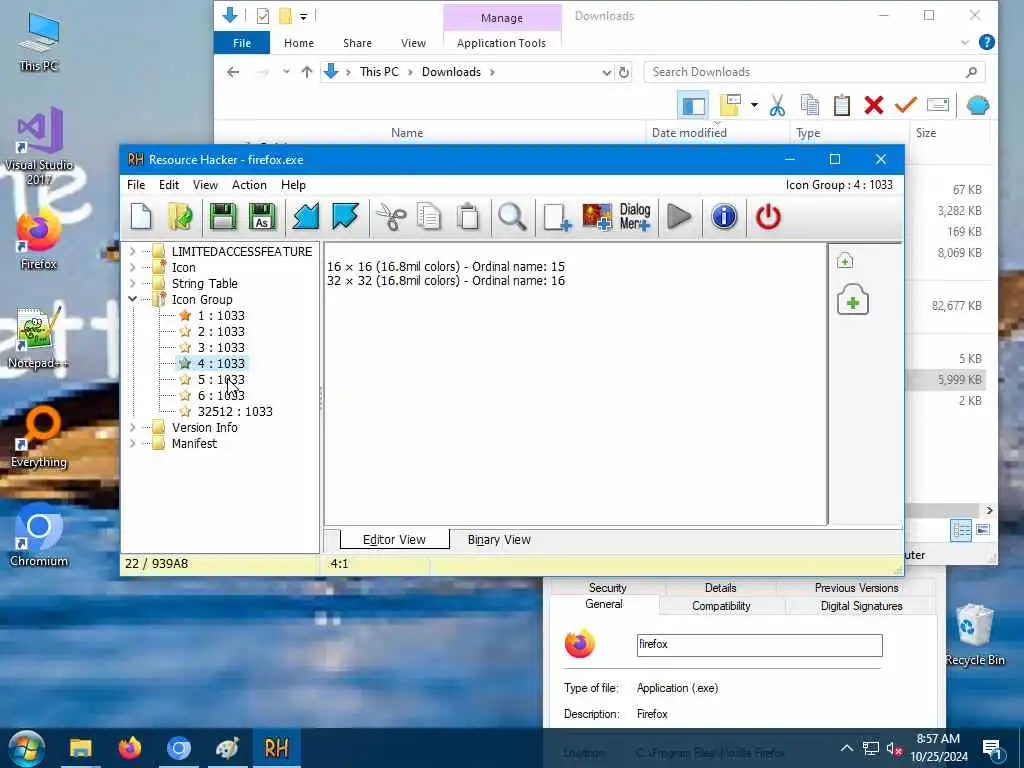The height and width of the screenshot is (768, 1024).
Task: Click the Copy icon in Resource Hacker toolbar
Action: click(429, 217)
